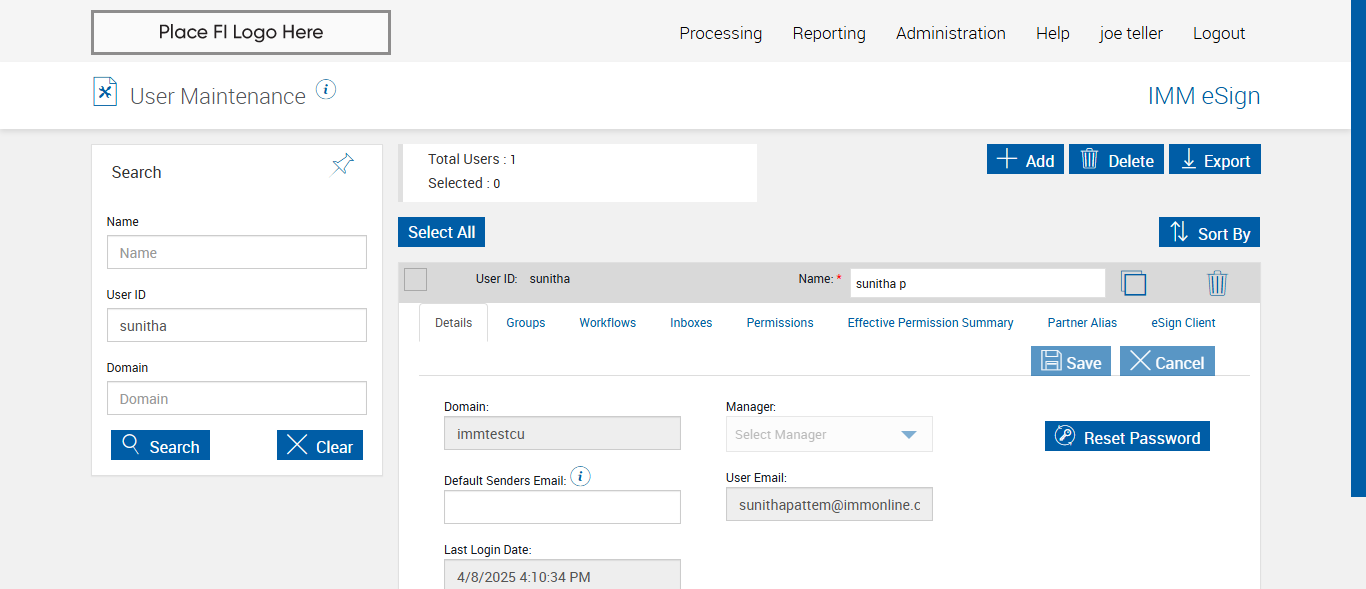Click the page vertical scrollbar

coord(1358,250)
